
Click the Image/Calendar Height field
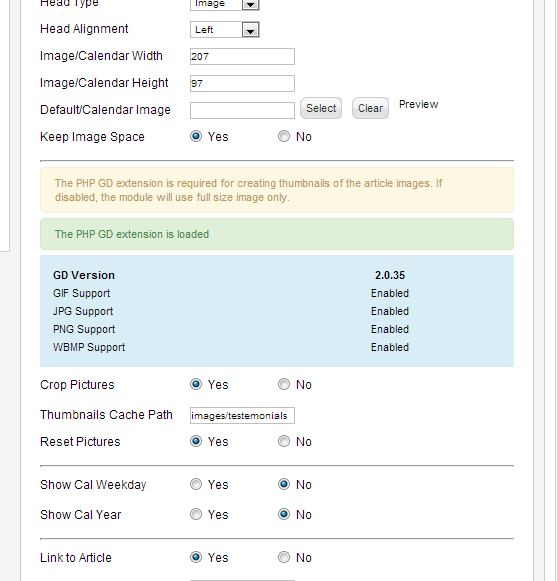click(242, 83)
